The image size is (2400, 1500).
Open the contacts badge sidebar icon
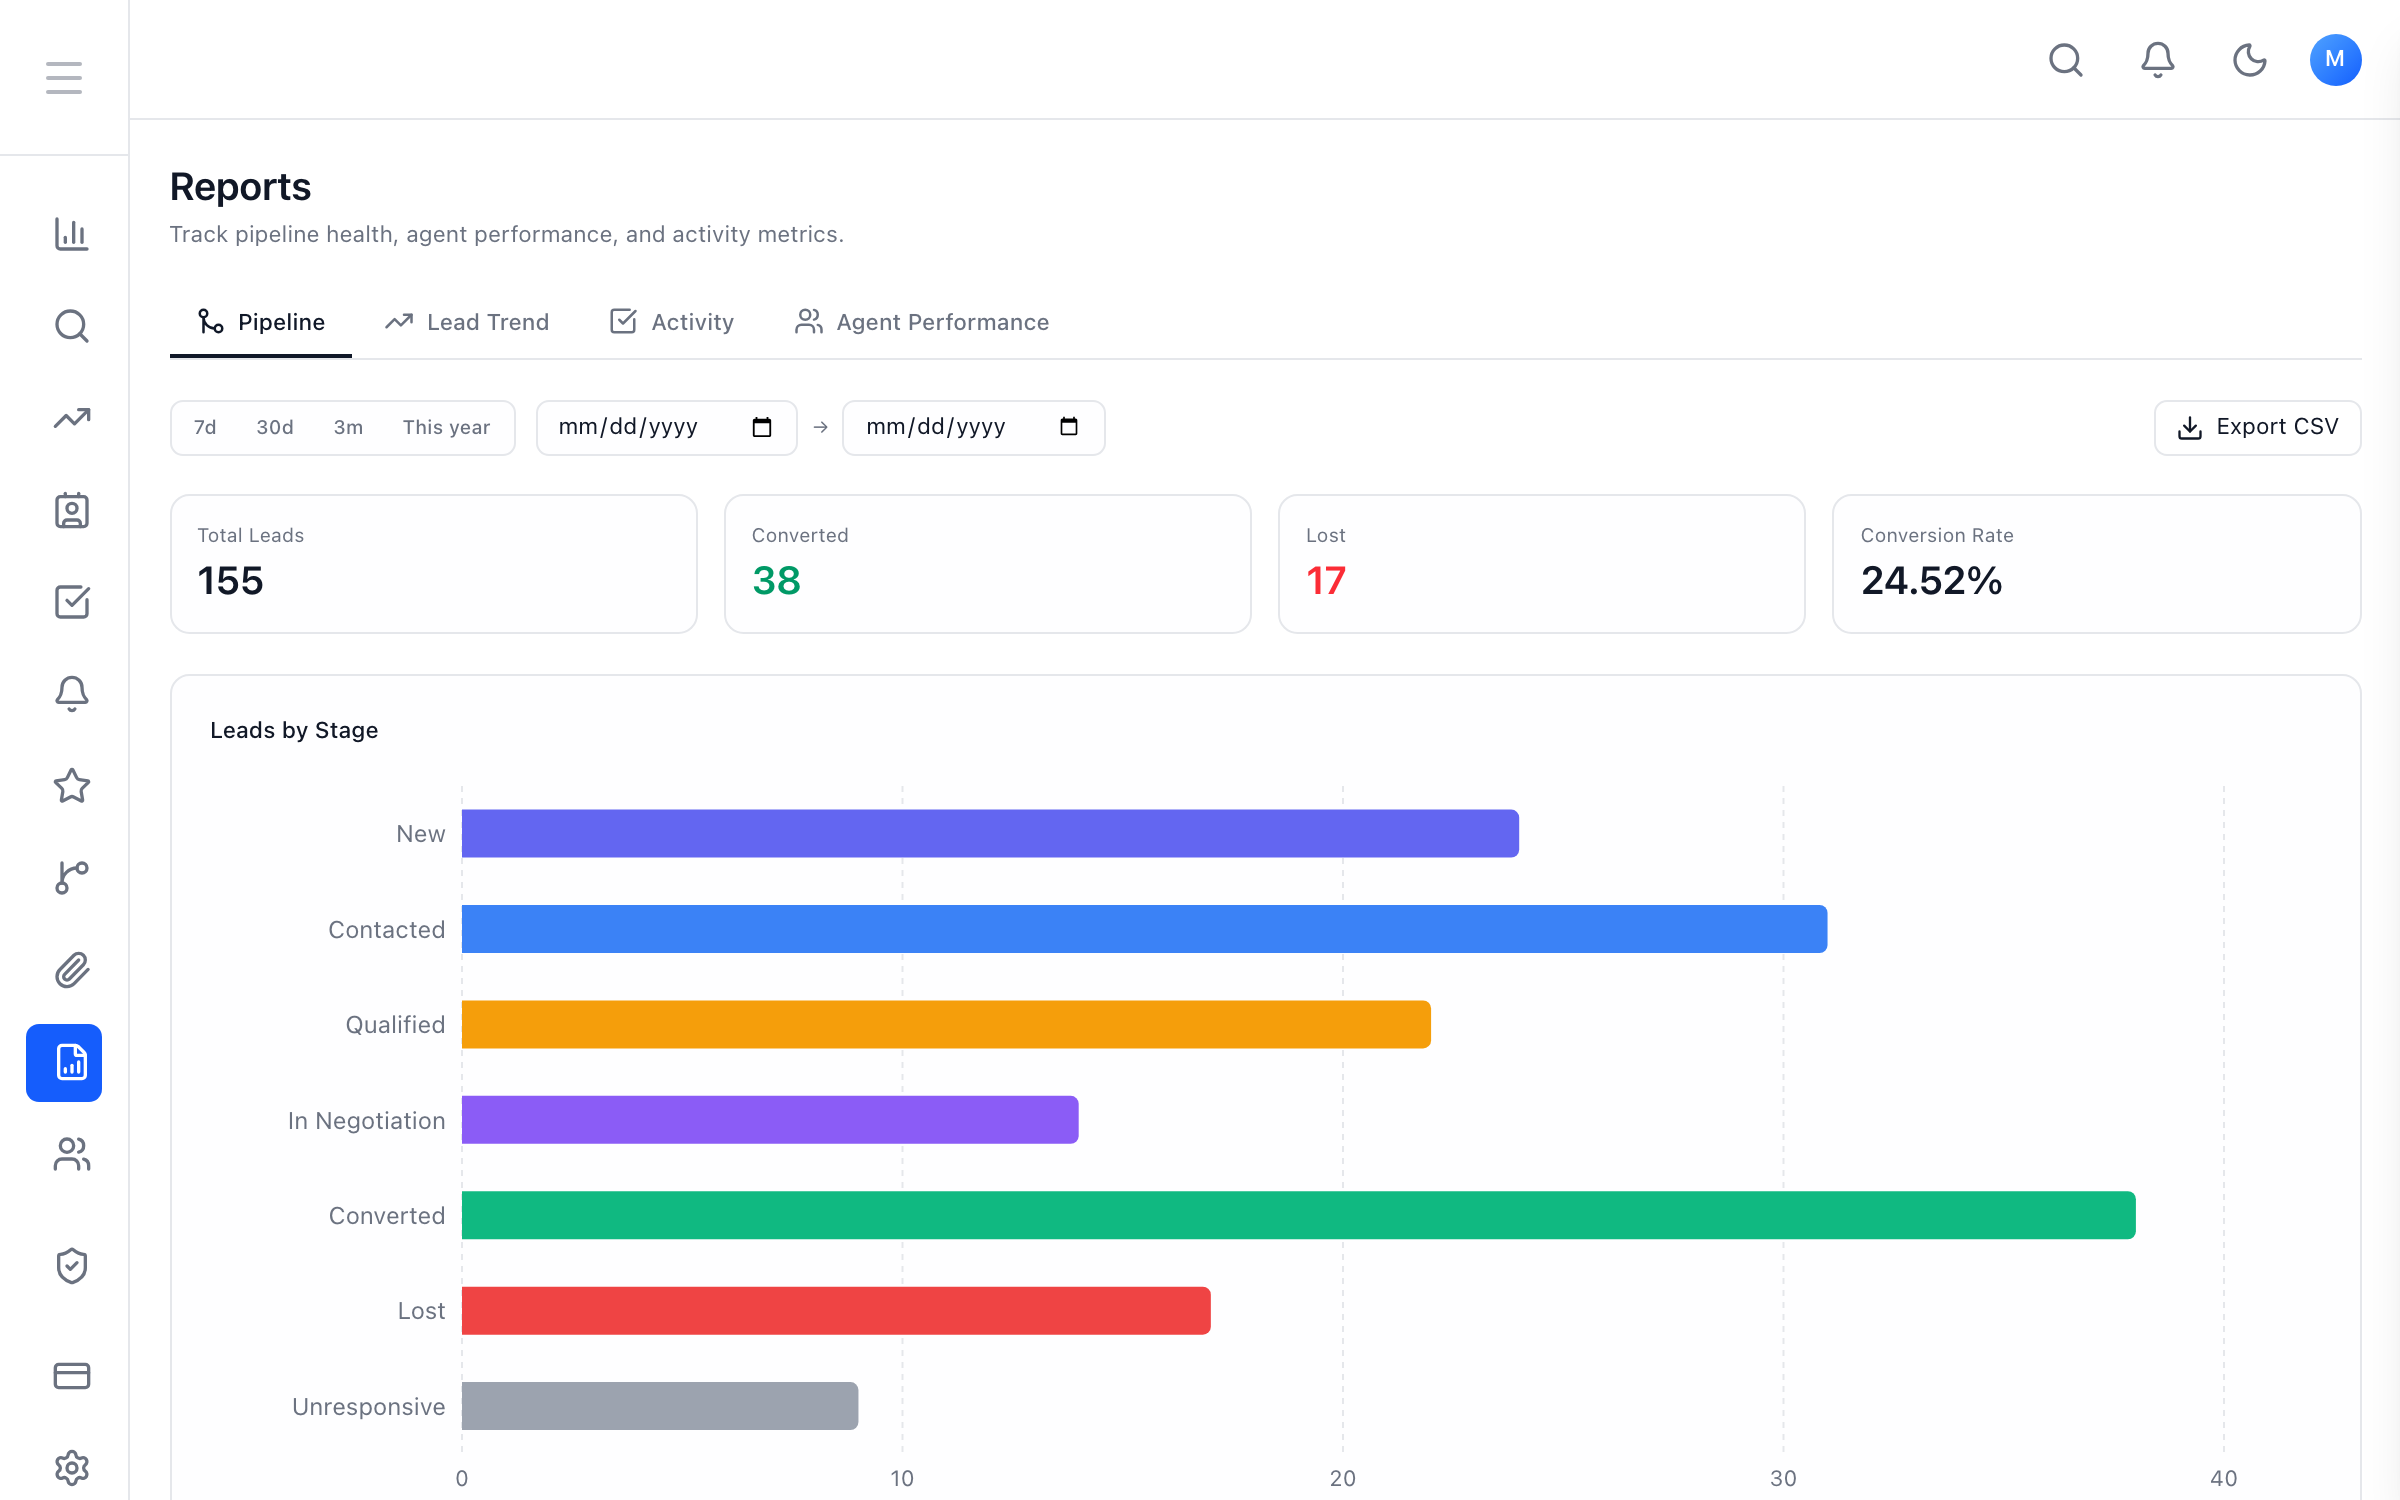72,510
